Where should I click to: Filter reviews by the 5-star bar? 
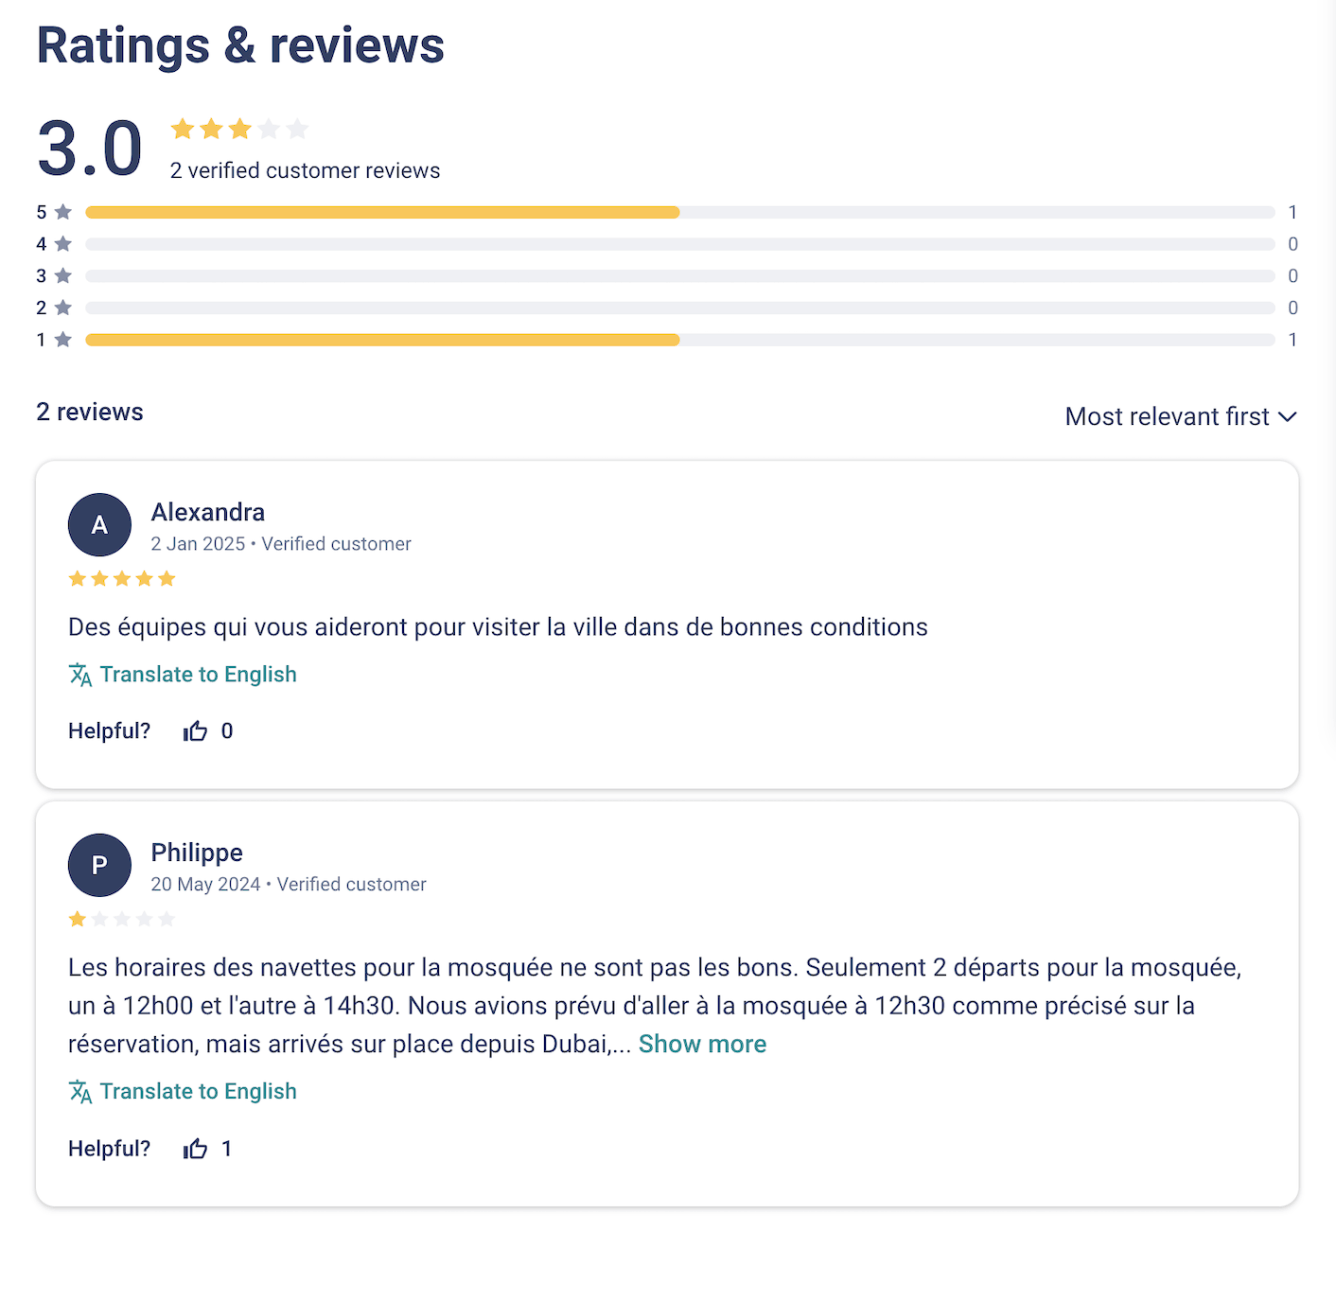pos(680,212)
